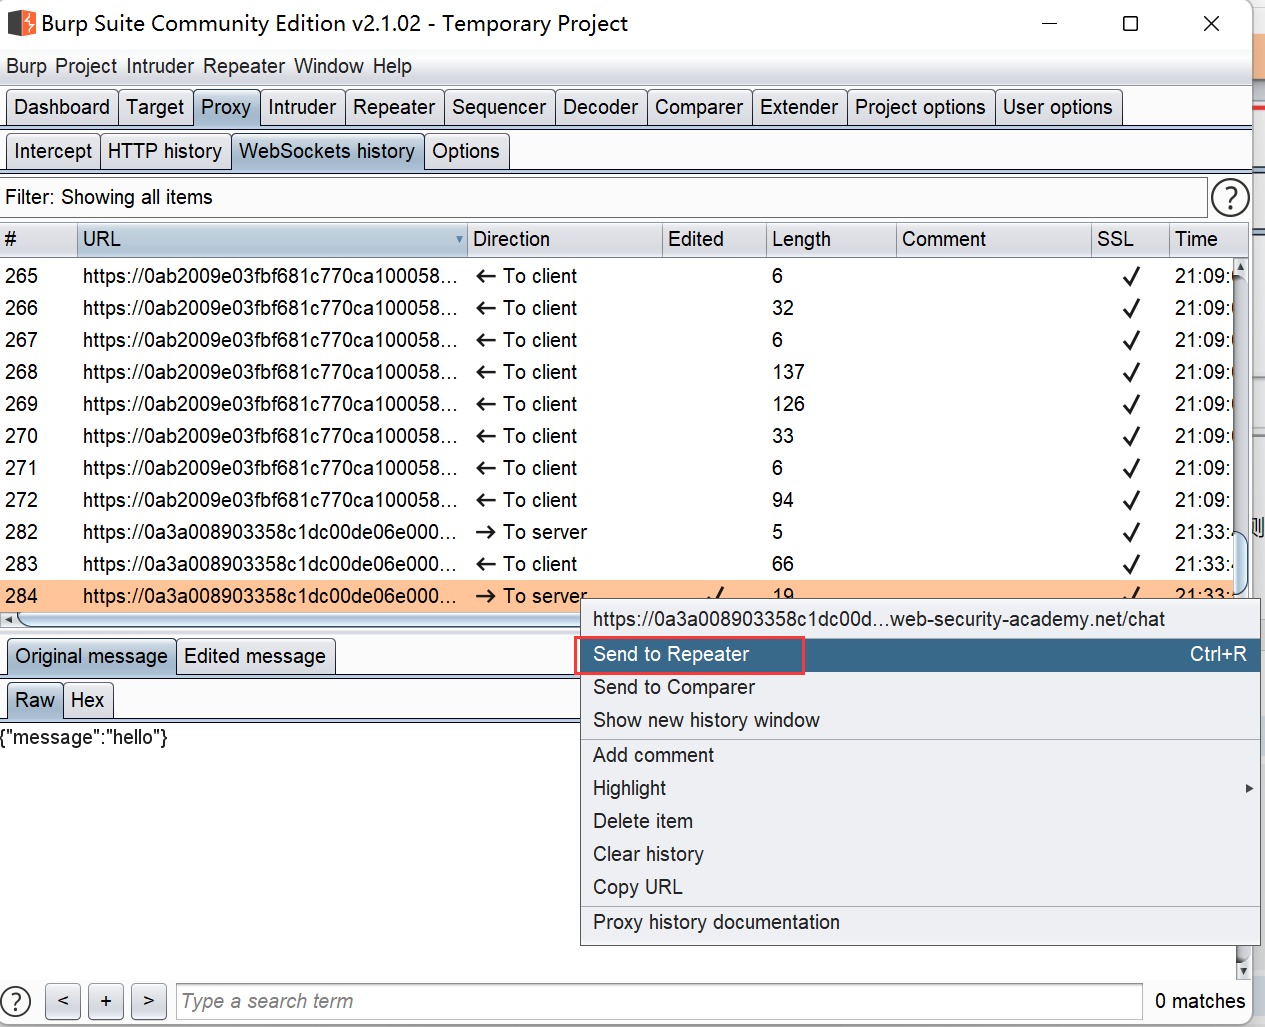Sort the table by the URL column header
The height and width of the screenshot is (1027, 1265).
point(270,239)
